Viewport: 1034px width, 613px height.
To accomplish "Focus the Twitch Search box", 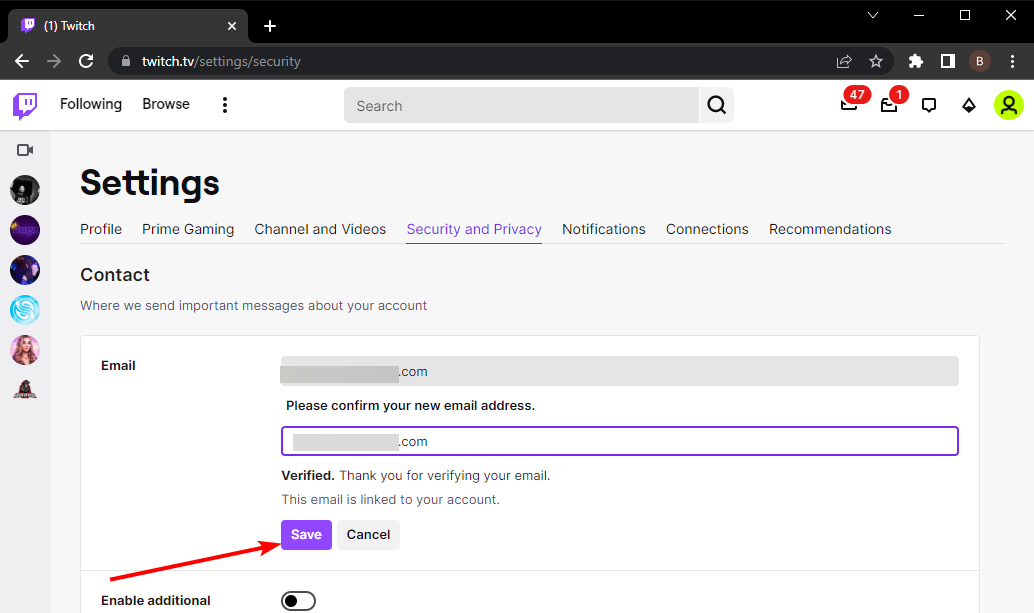I will [x=520, y=105].
